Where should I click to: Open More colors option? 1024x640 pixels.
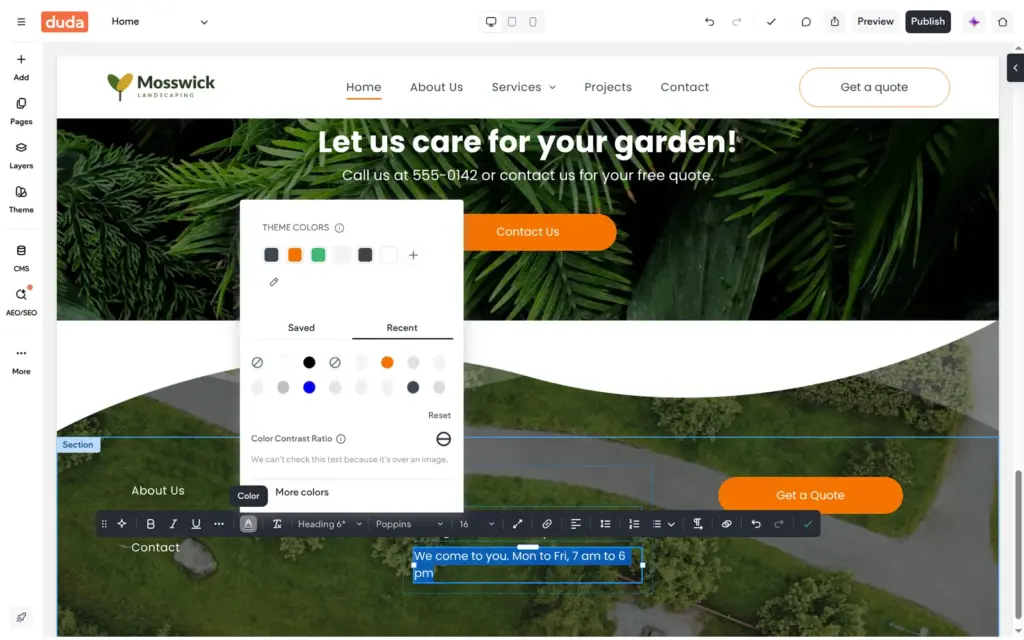302,492
